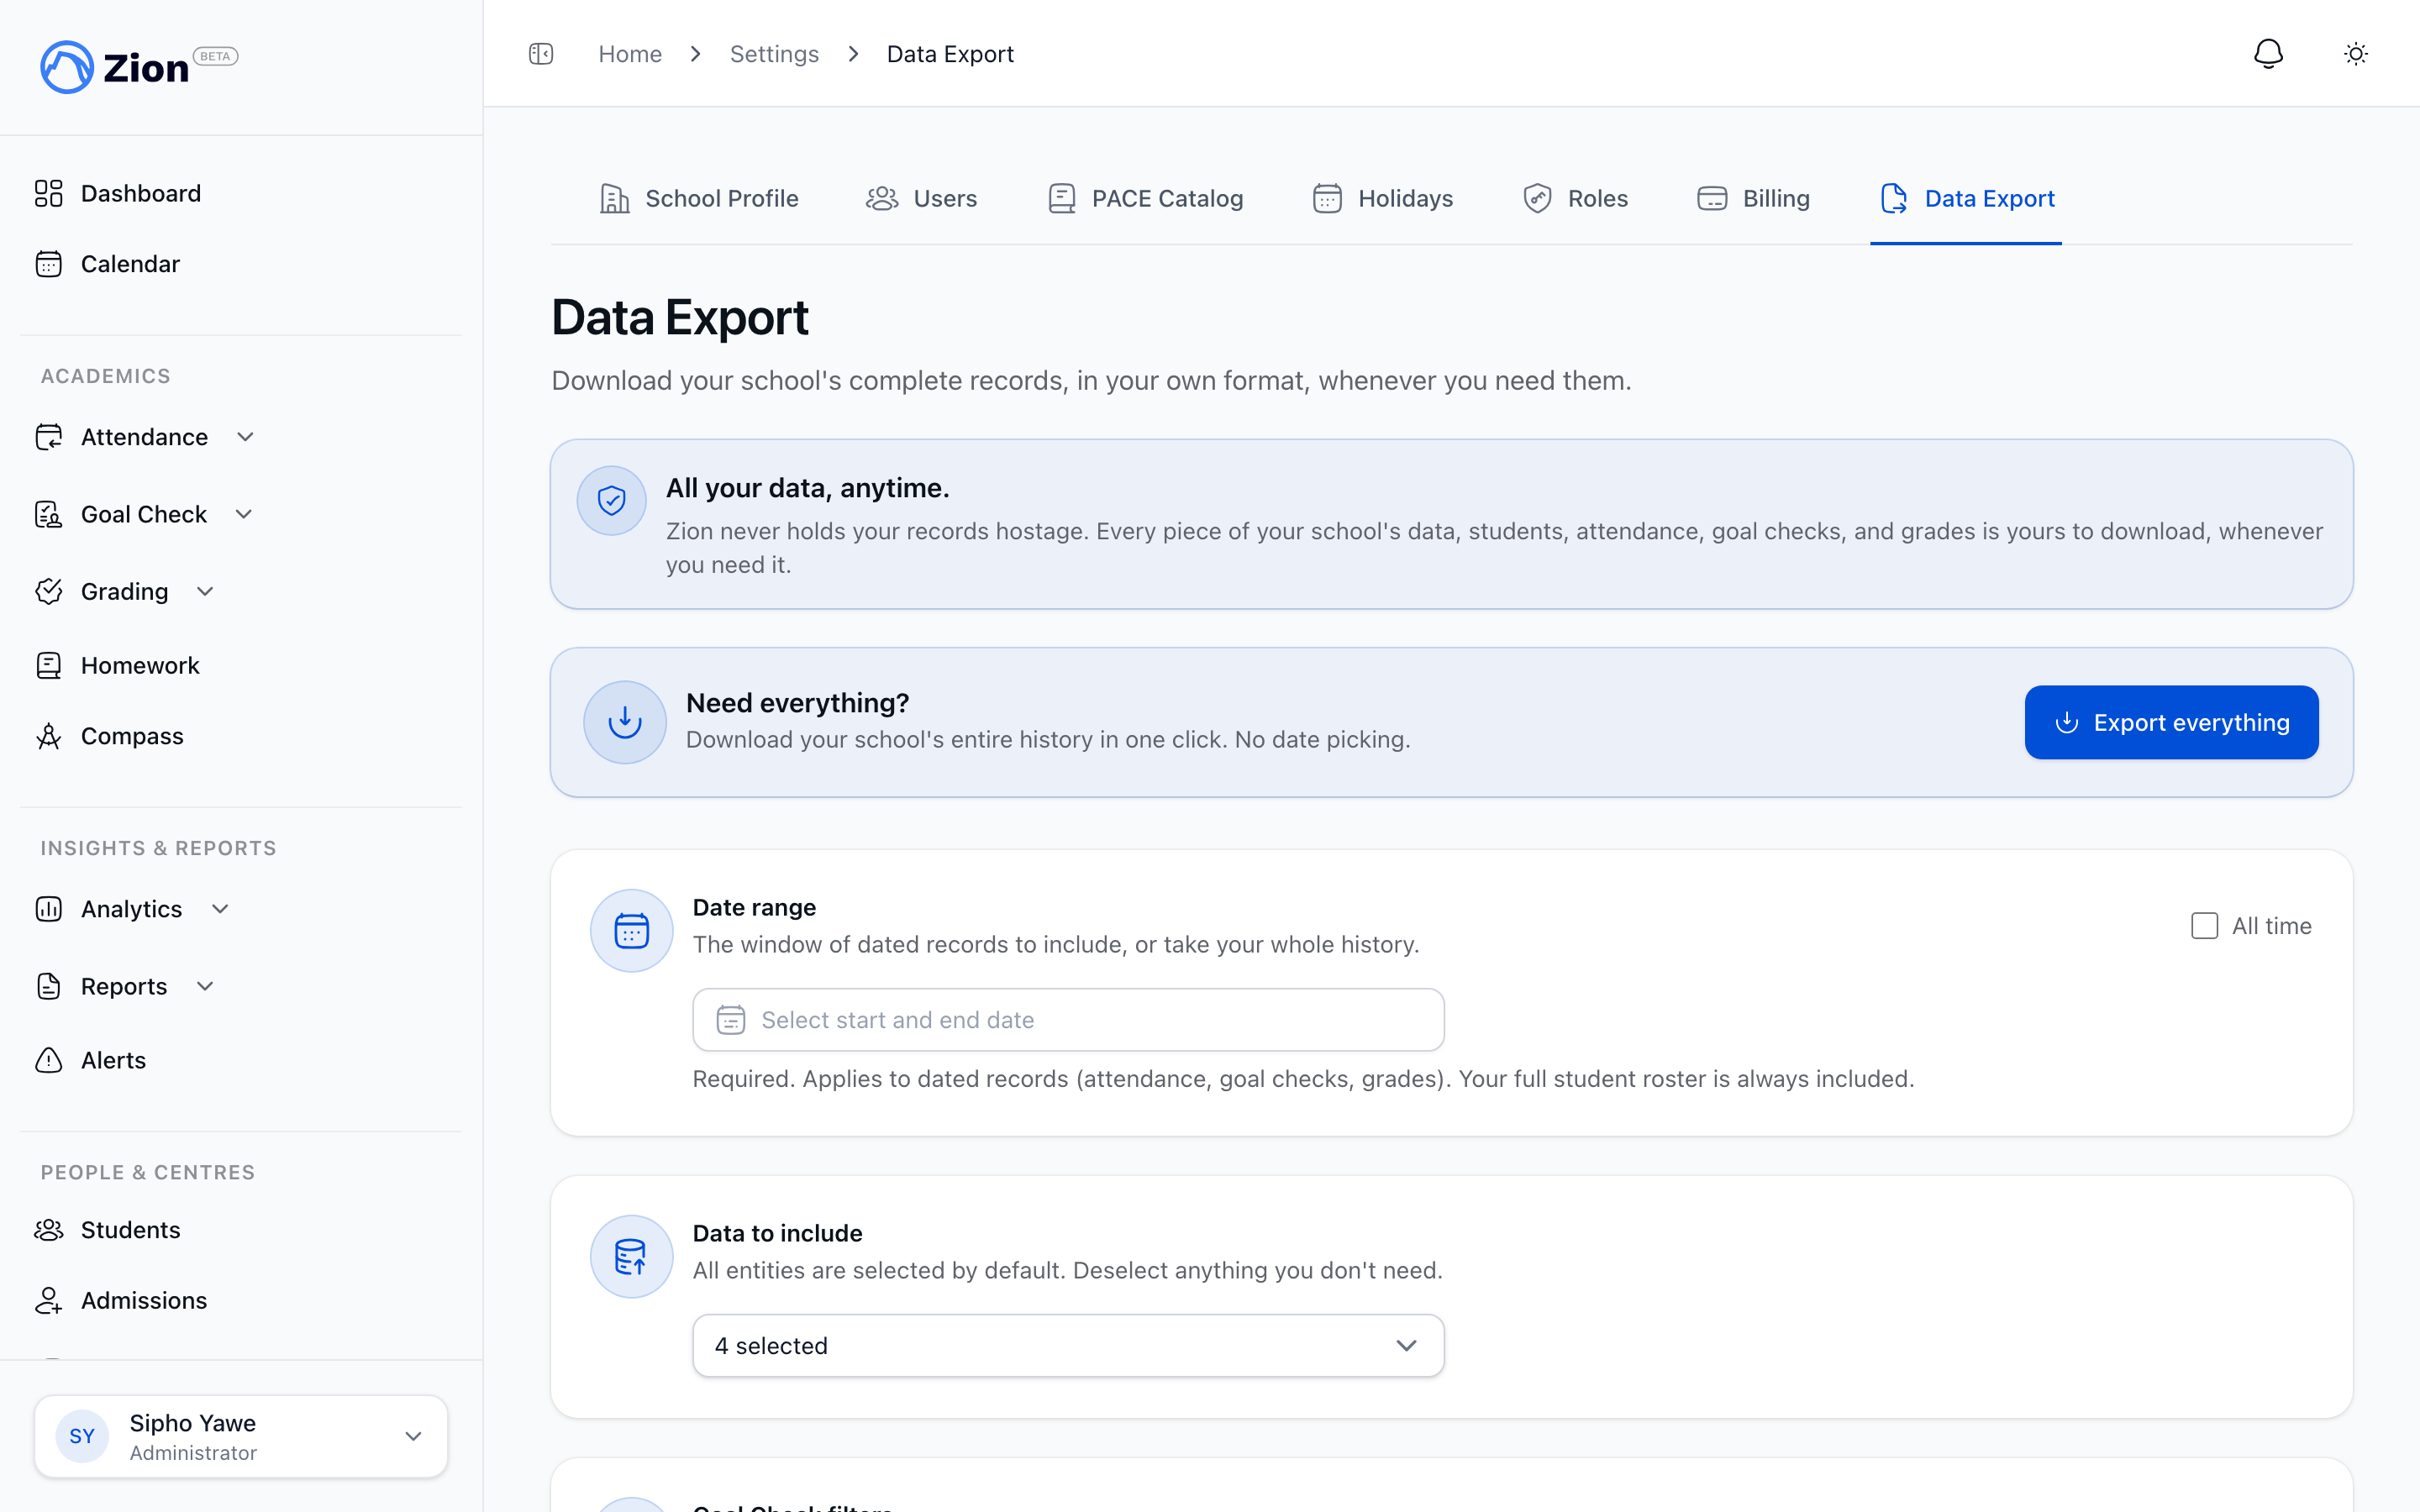Click the Dashboard grid icon

[49, 193]
